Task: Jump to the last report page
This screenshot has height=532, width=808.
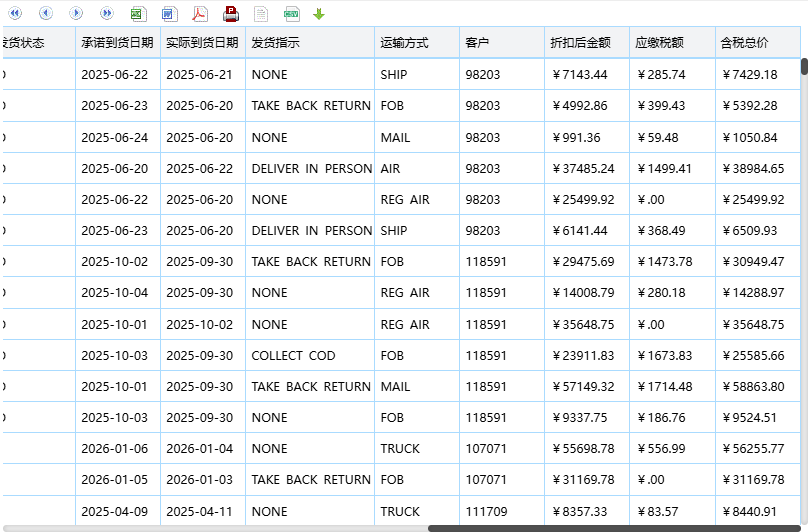Action: [x=107, y=13]
